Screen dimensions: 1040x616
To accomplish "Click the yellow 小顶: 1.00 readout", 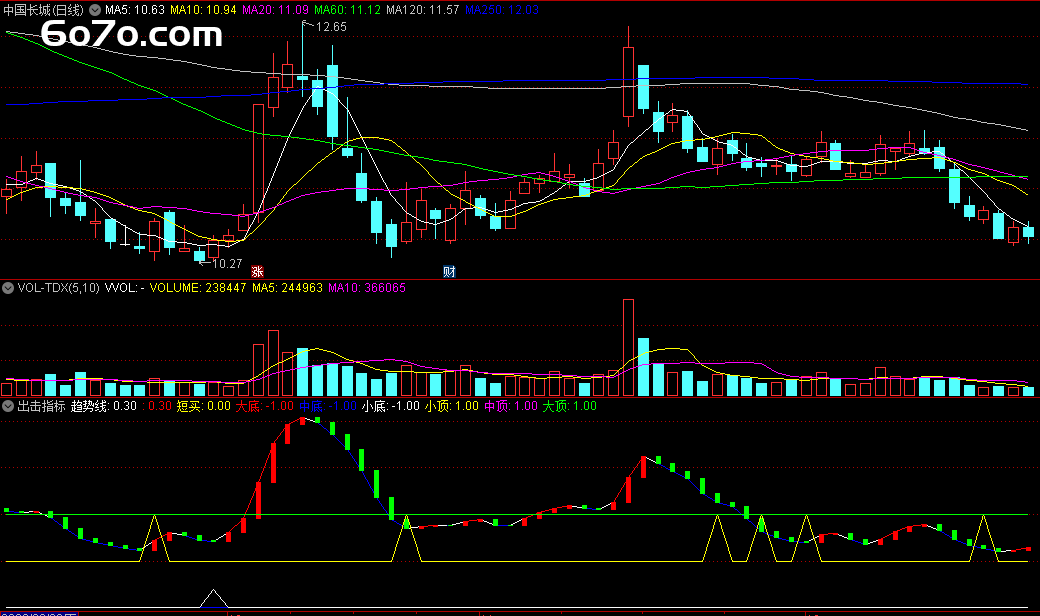I will (x=452, y=406).
